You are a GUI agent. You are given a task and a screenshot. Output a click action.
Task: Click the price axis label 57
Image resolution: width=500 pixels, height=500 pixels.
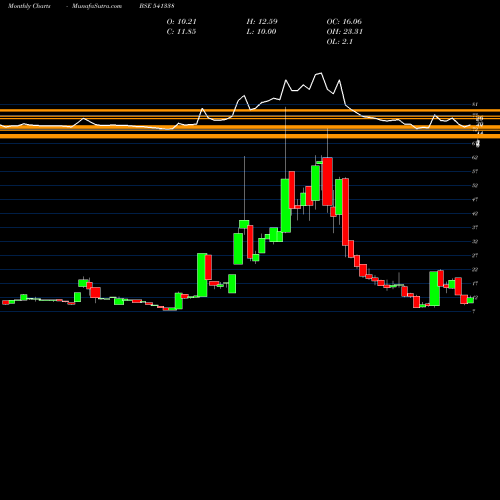[x=475, y=171]
